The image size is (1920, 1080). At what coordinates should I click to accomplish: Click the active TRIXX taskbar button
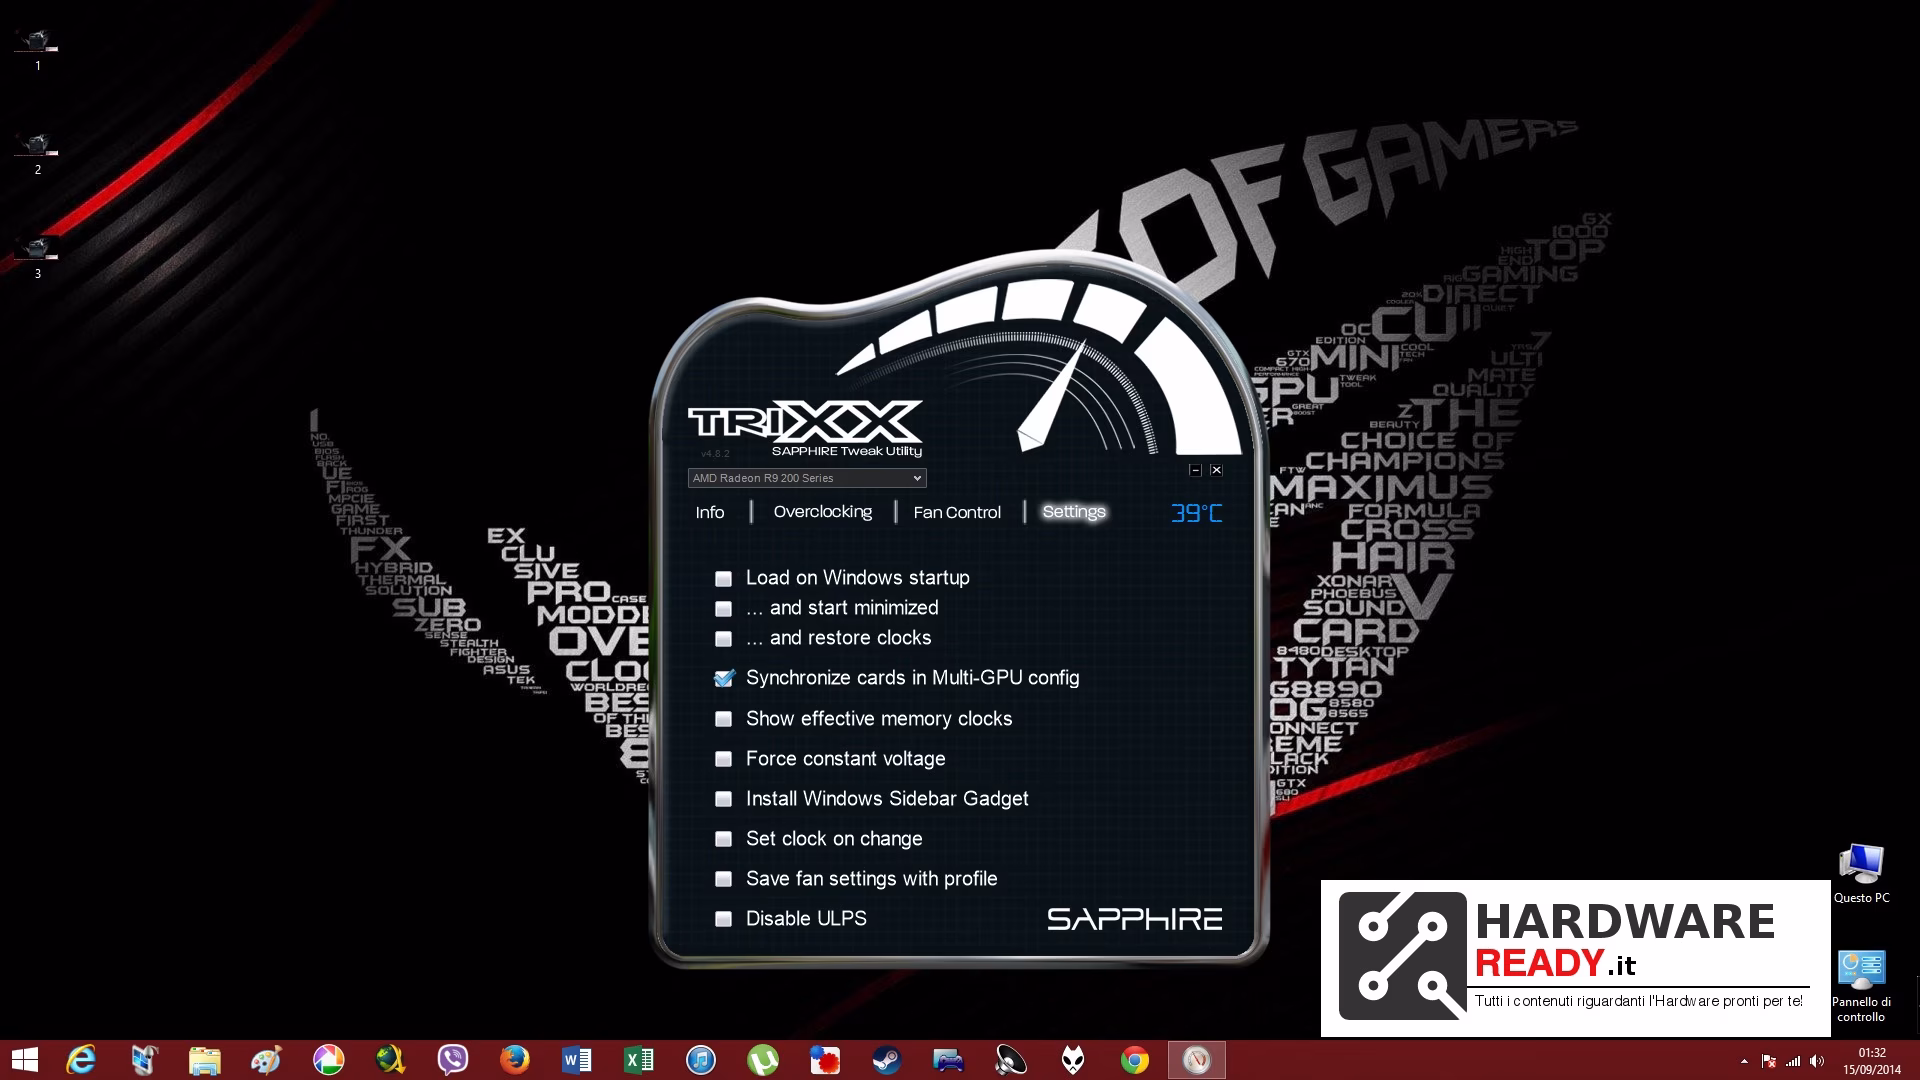(1197, 1060)
